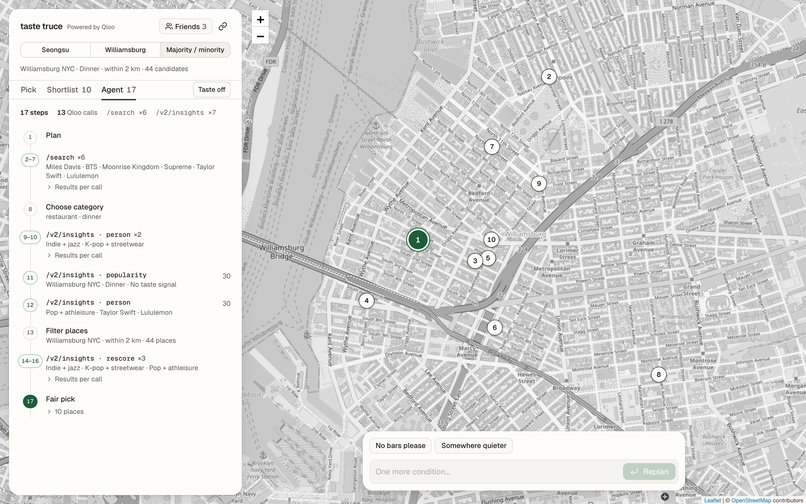Expand Results per call under person ×2
The height and width of the screenshot is (504, 806).
point(75,256)
